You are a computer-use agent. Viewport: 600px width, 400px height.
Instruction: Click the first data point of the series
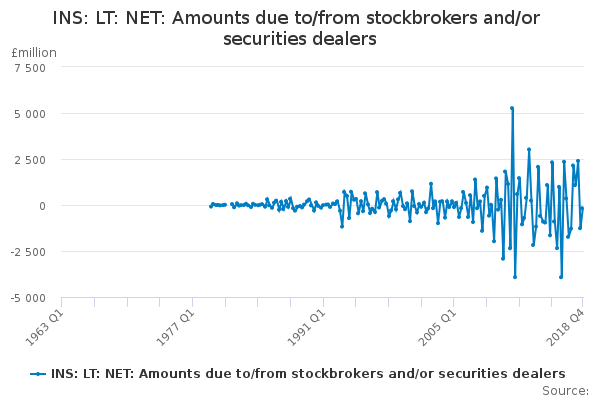210,206
